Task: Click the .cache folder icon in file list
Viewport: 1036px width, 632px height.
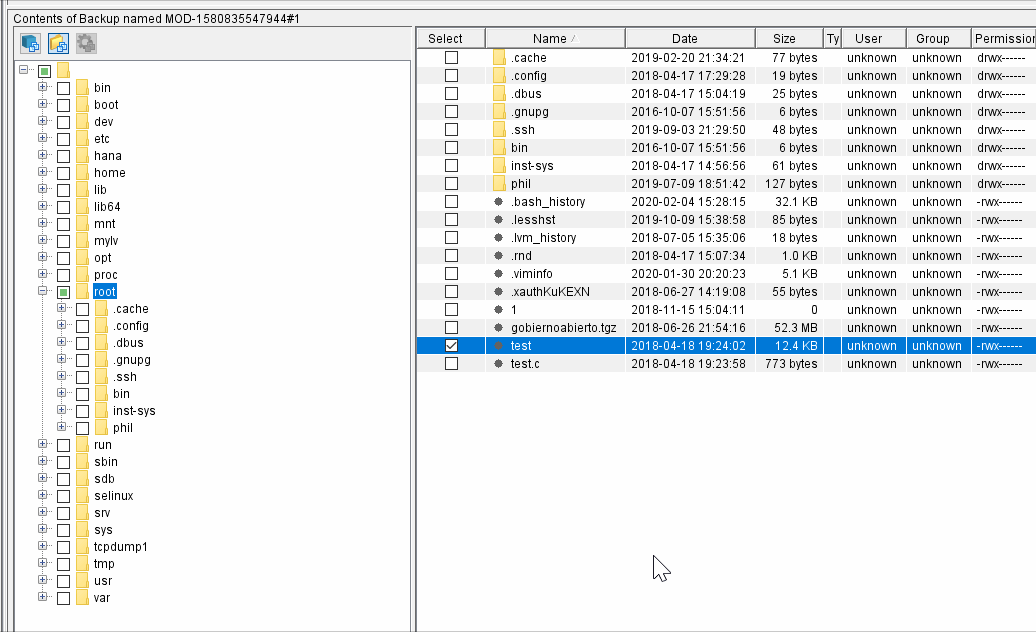Action: tap(499, 57)
